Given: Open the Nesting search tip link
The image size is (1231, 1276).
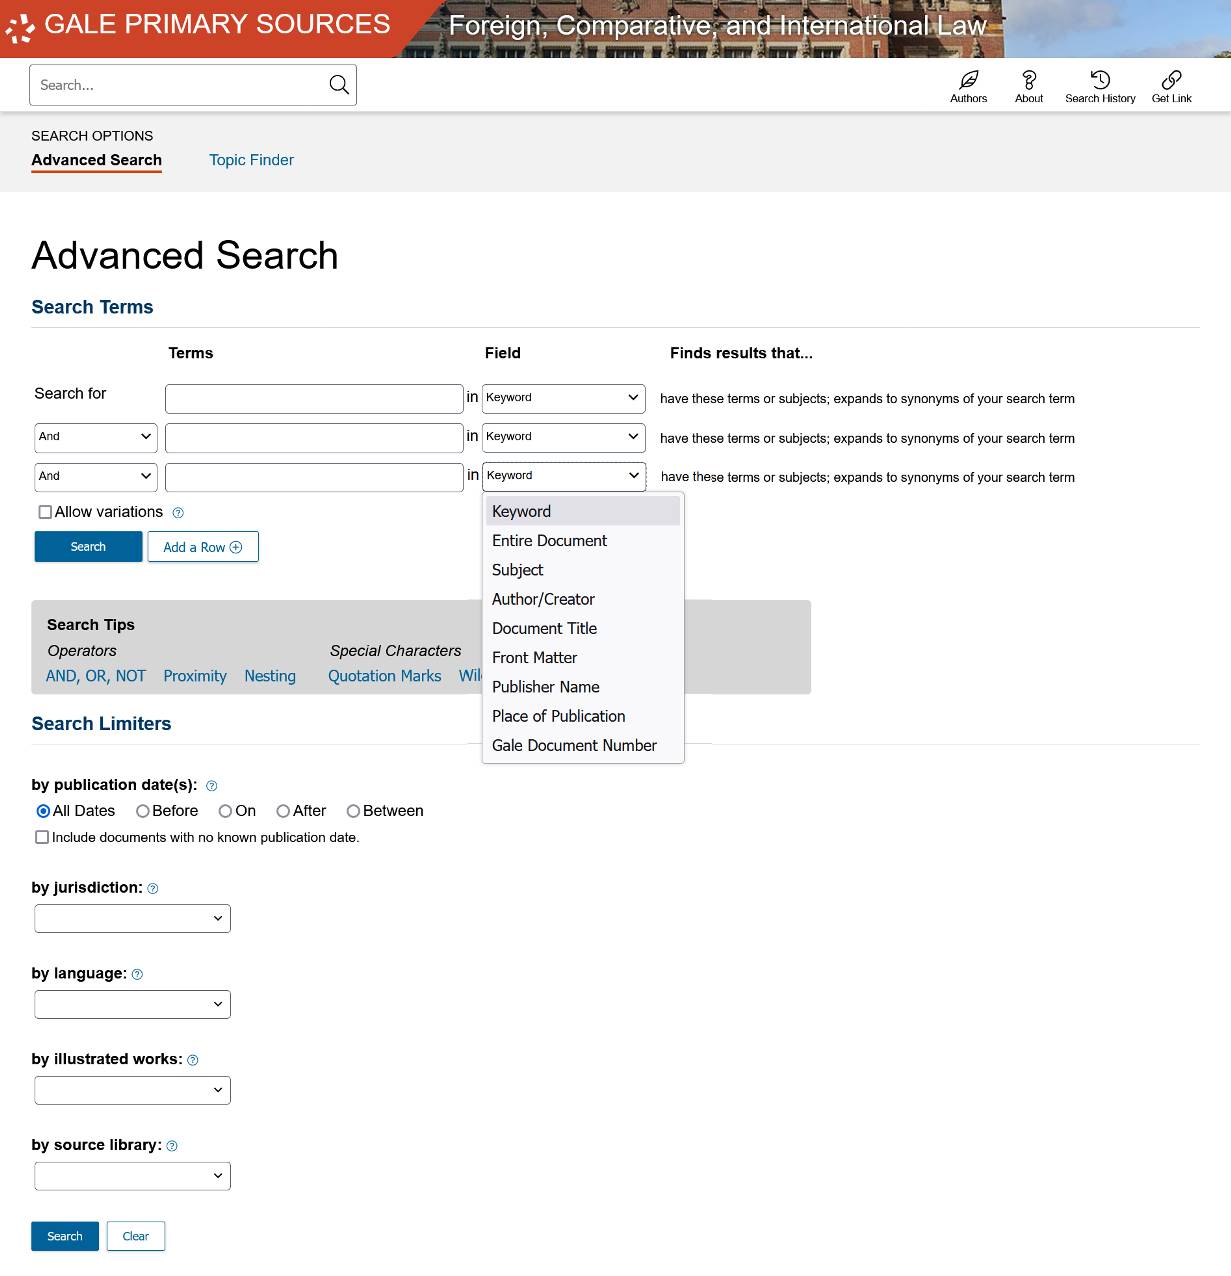Looking at the screenshot, I should click(x=270, y=676).
